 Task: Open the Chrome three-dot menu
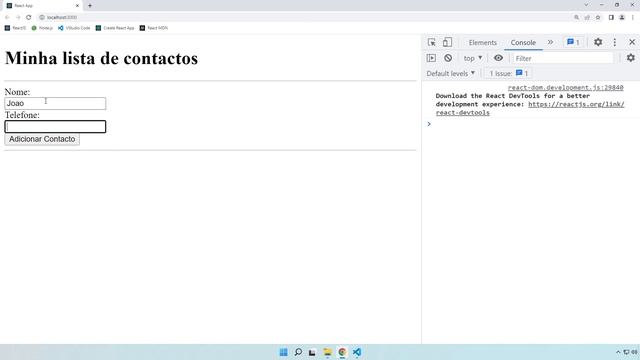click(633, 18)
